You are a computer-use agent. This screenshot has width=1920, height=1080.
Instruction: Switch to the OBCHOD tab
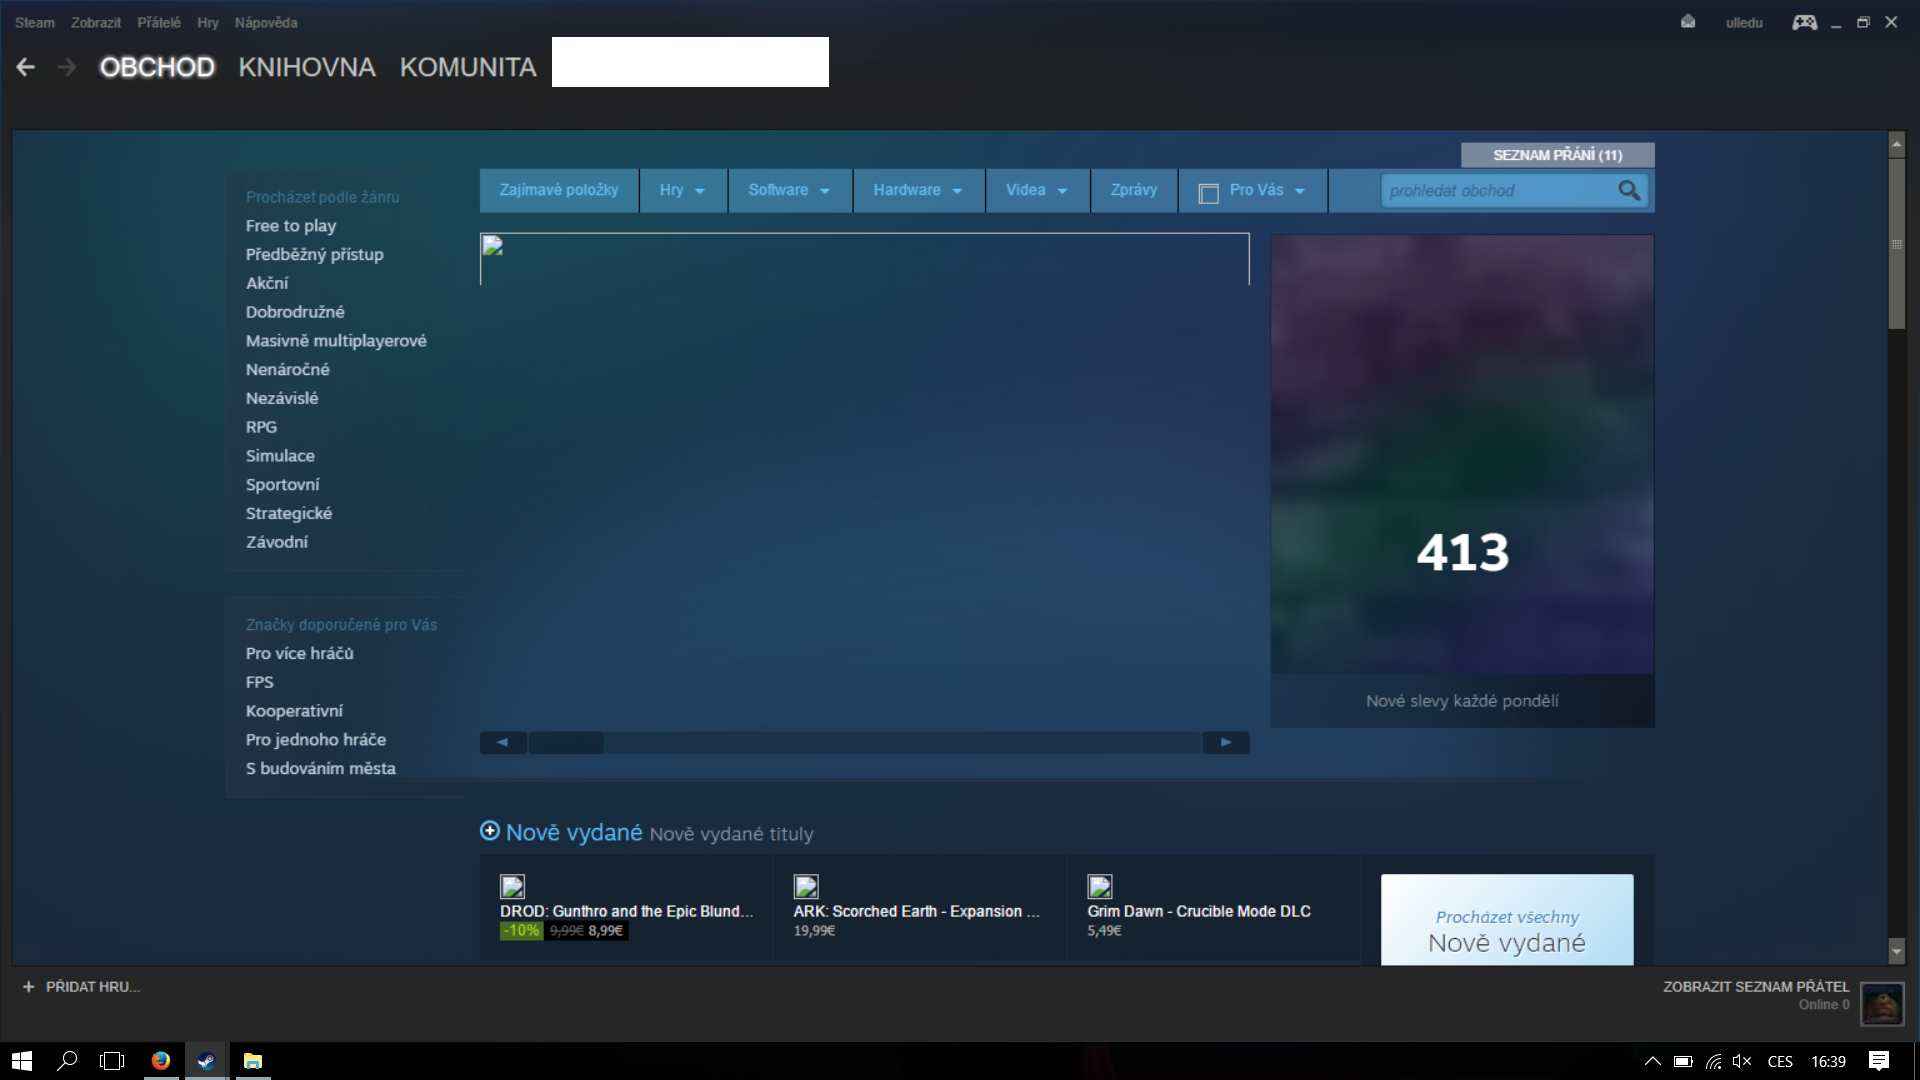pyautogui.click(x=157, y=67)
